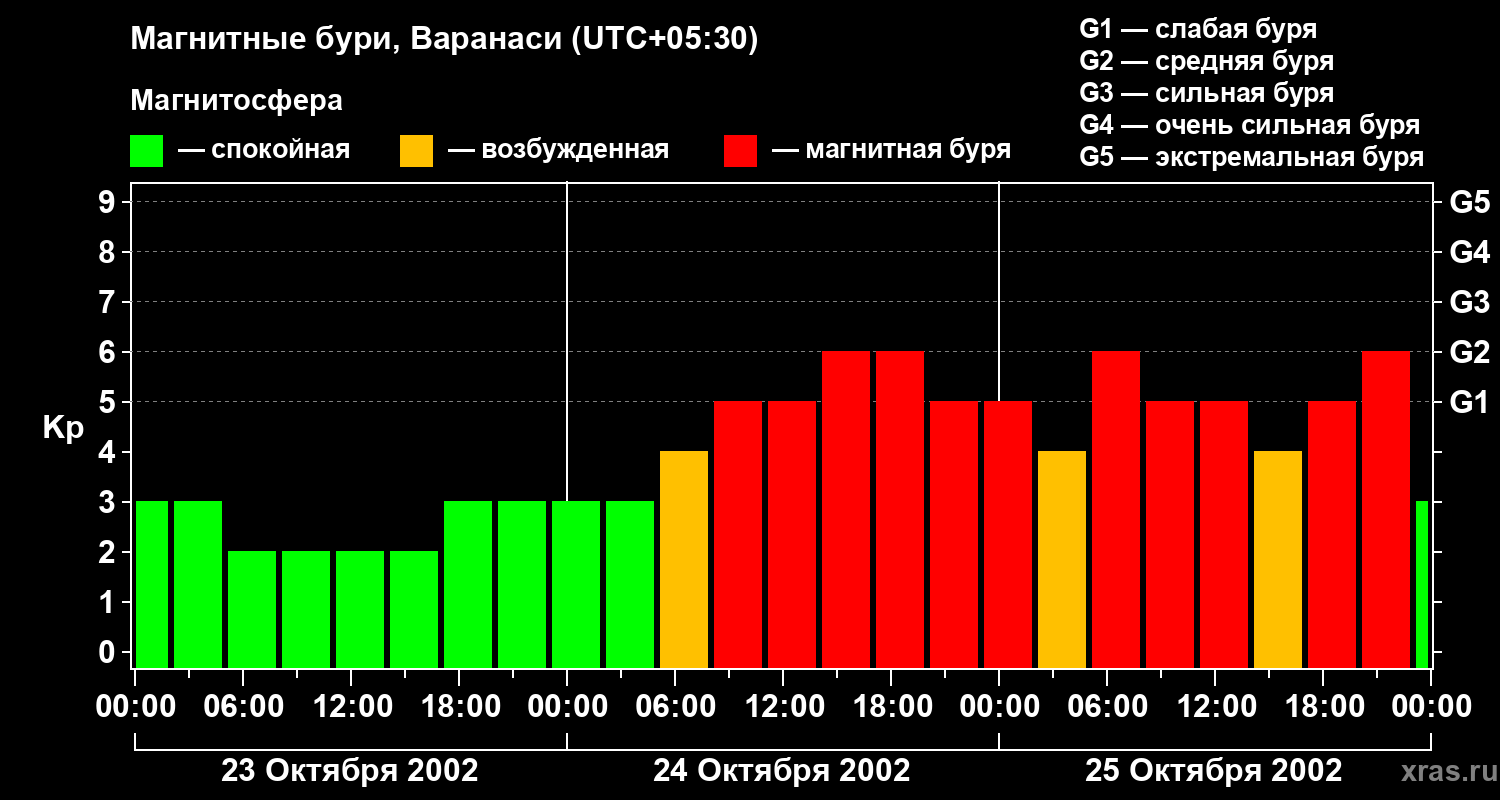Click the yellow 'возбужденная' legend swatch
The image size is (1500, 800).
click(417, 150)
